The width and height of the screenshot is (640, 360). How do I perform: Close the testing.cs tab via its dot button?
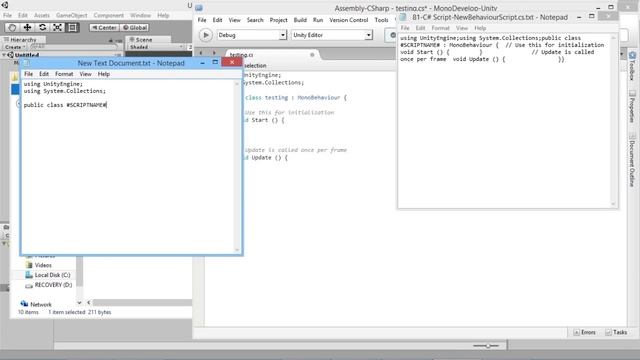pyautogui.click(x=312, y=55)
